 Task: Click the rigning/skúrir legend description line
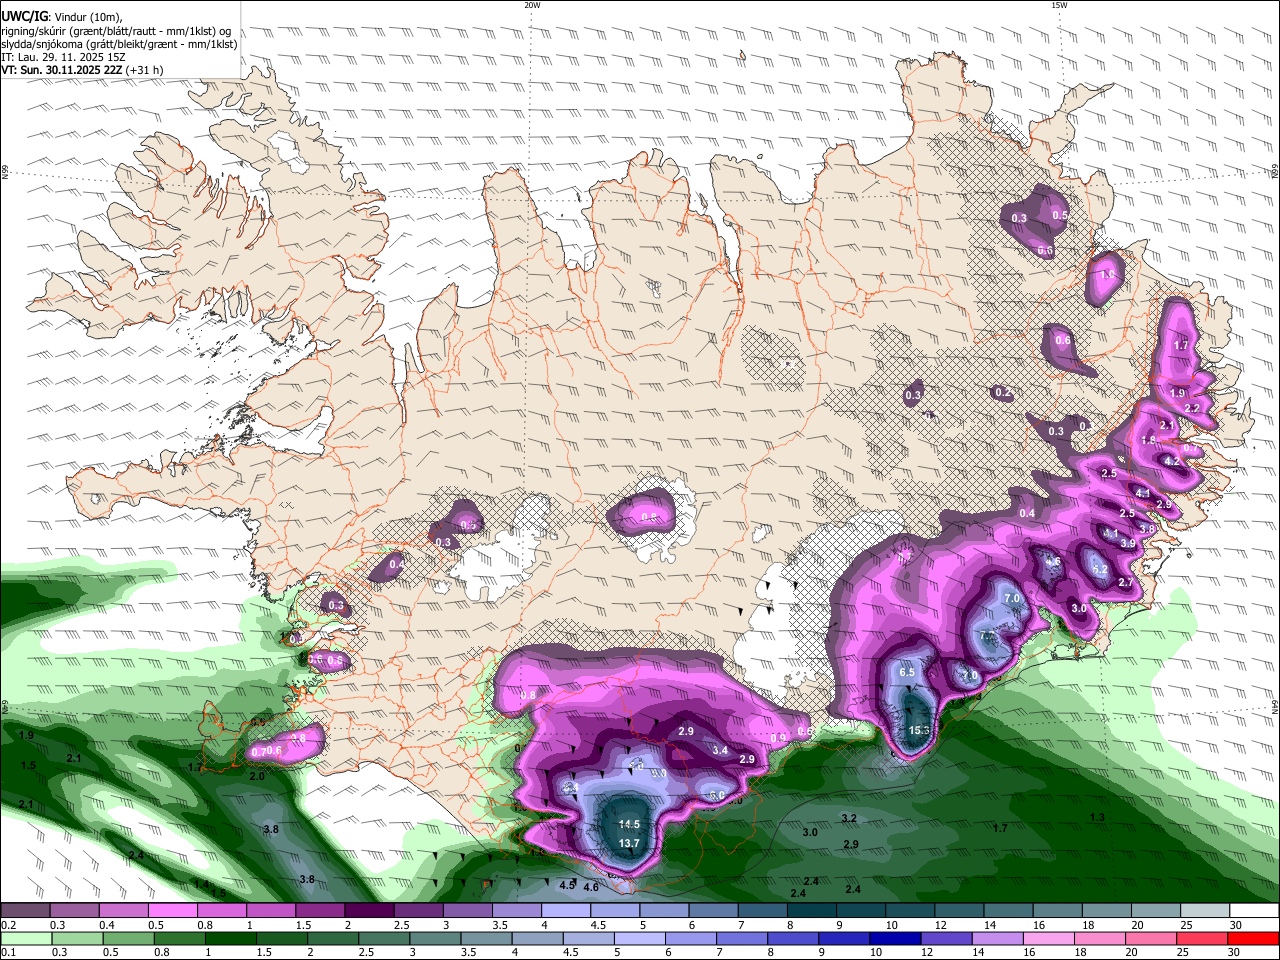[116, 31]
